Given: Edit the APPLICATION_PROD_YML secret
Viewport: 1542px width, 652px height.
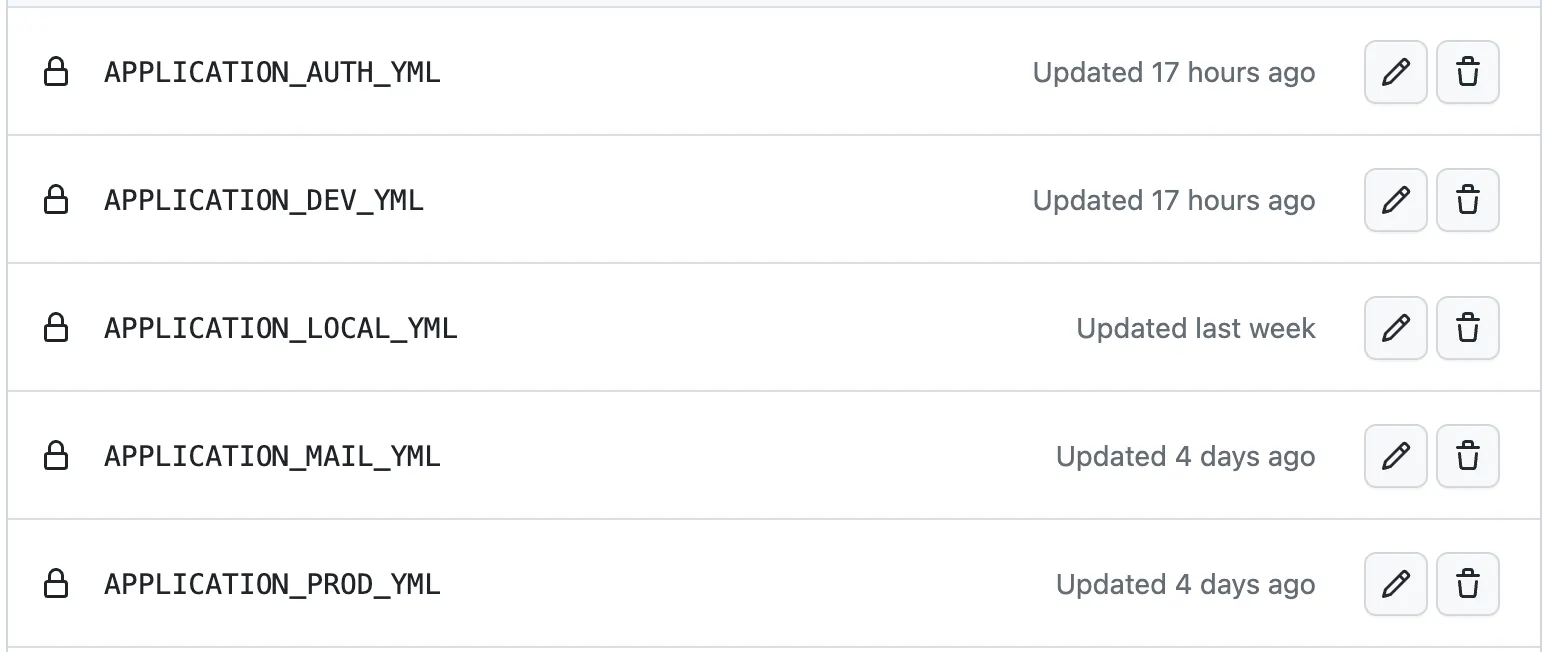Looking at the screenshot, I should [1395, 584].
